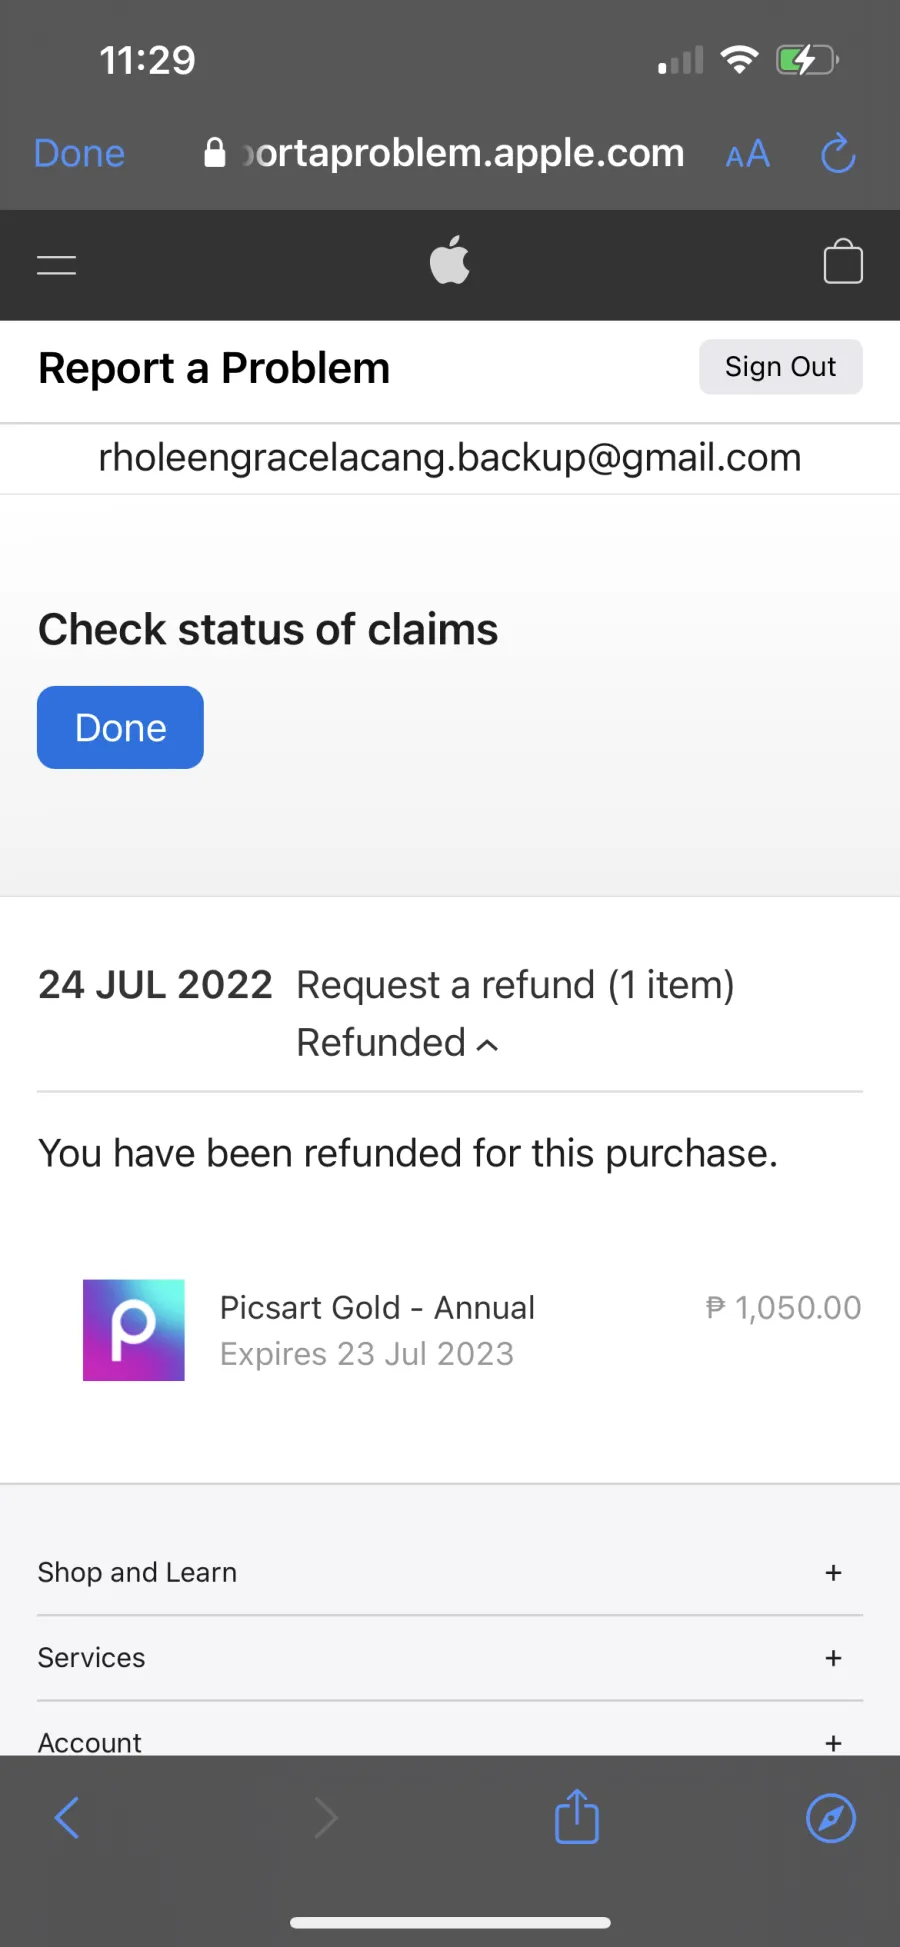Go back with browser back arrow
Image resolution: width=900 pixels, height=1947 pixels.
click(x=67, y=1817)
